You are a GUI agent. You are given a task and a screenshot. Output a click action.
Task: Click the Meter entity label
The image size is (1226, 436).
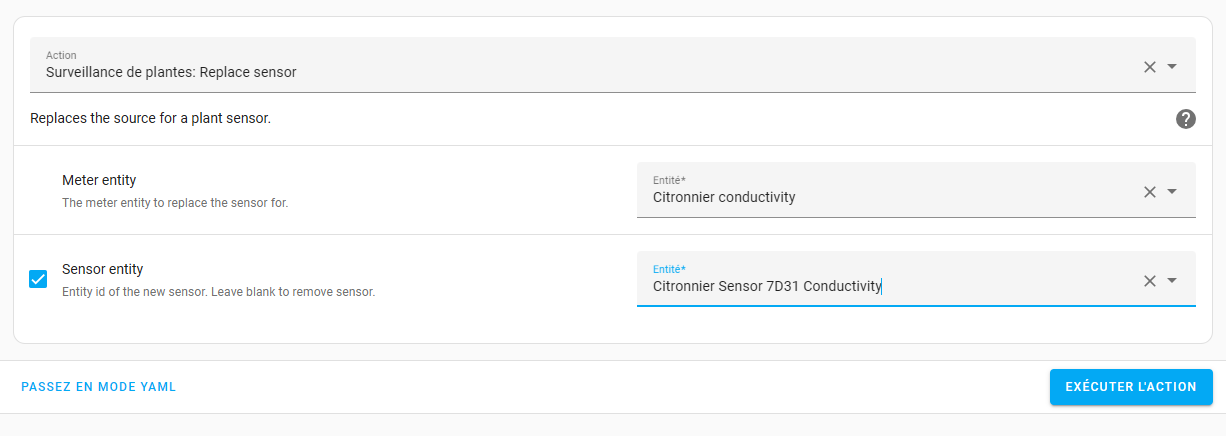click(x=99, y=180)
